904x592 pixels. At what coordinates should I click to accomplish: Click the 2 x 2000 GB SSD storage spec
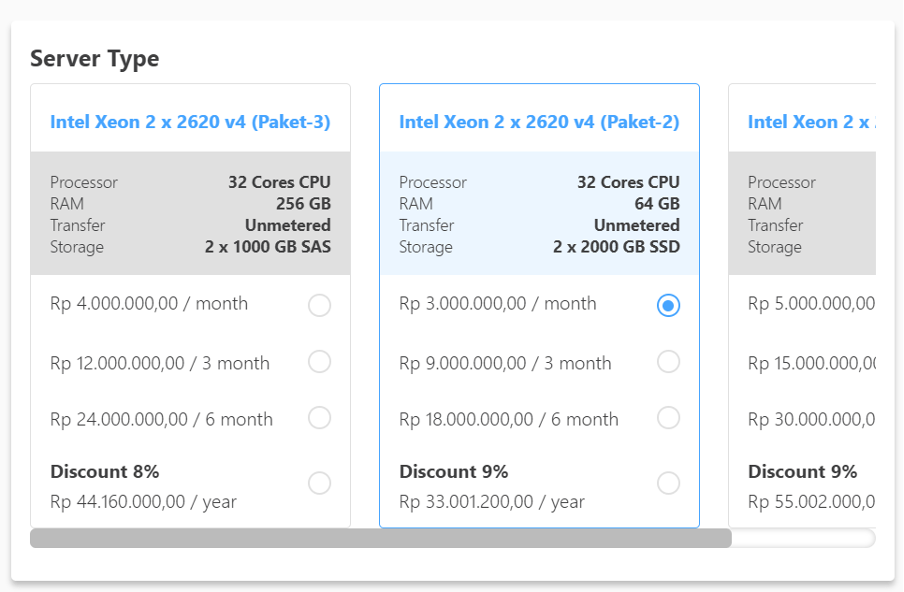coord(616,247)
